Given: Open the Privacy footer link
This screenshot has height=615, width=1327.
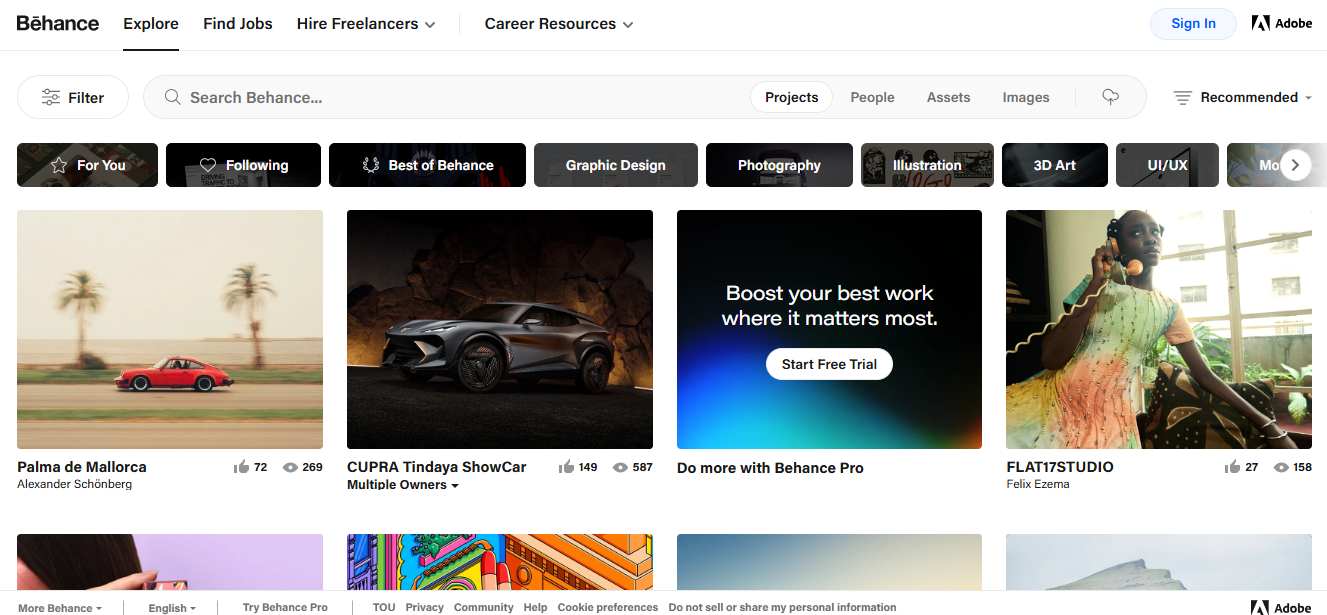Looking at the screenshot, I should (425, 607).
